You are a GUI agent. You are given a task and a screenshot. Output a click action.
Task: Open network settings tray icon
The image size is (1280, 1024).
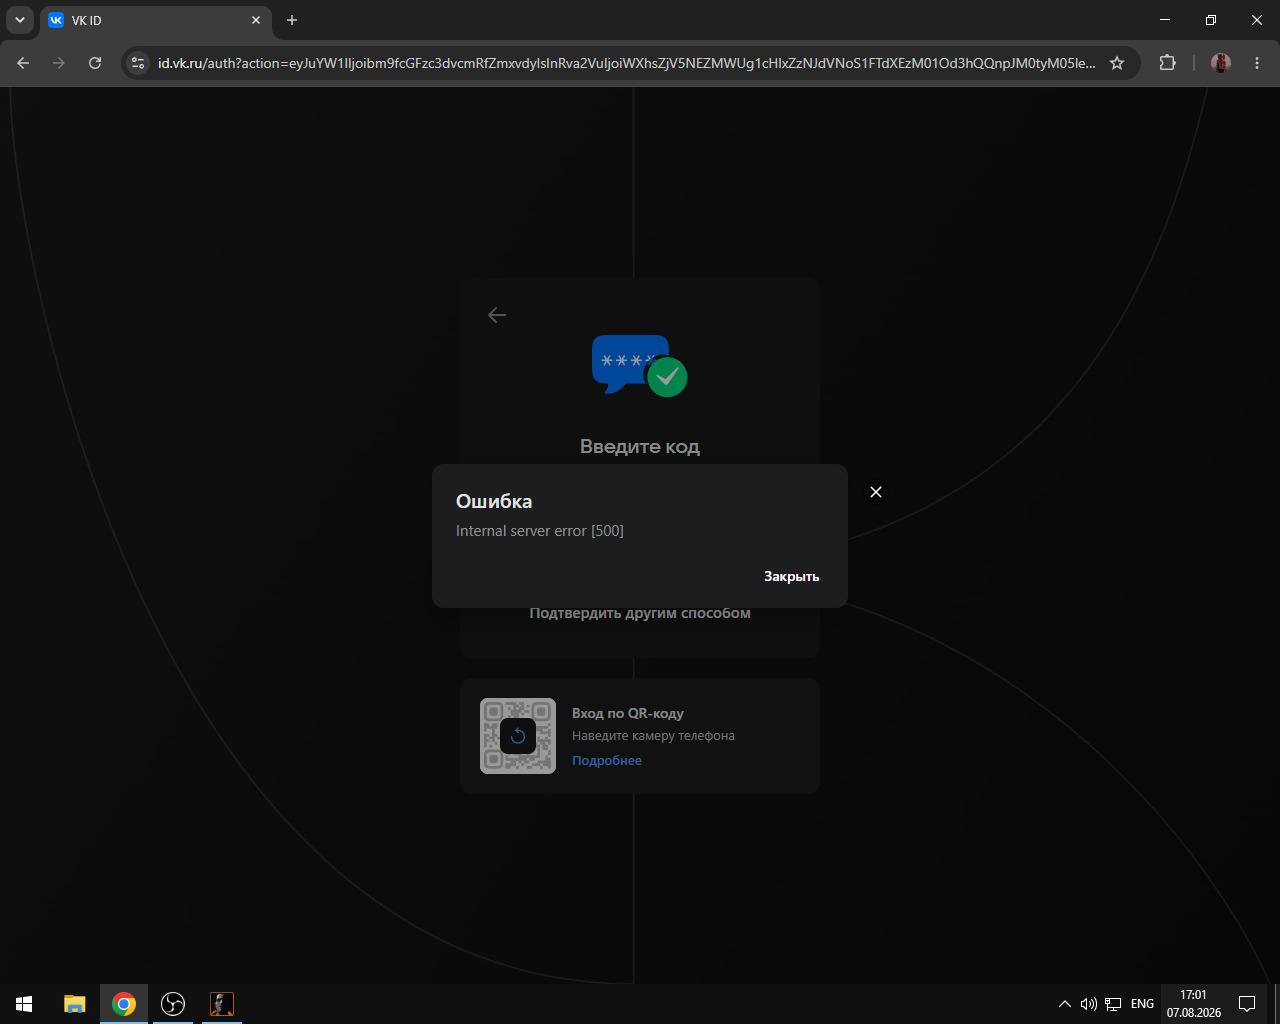point(1113,1004)
